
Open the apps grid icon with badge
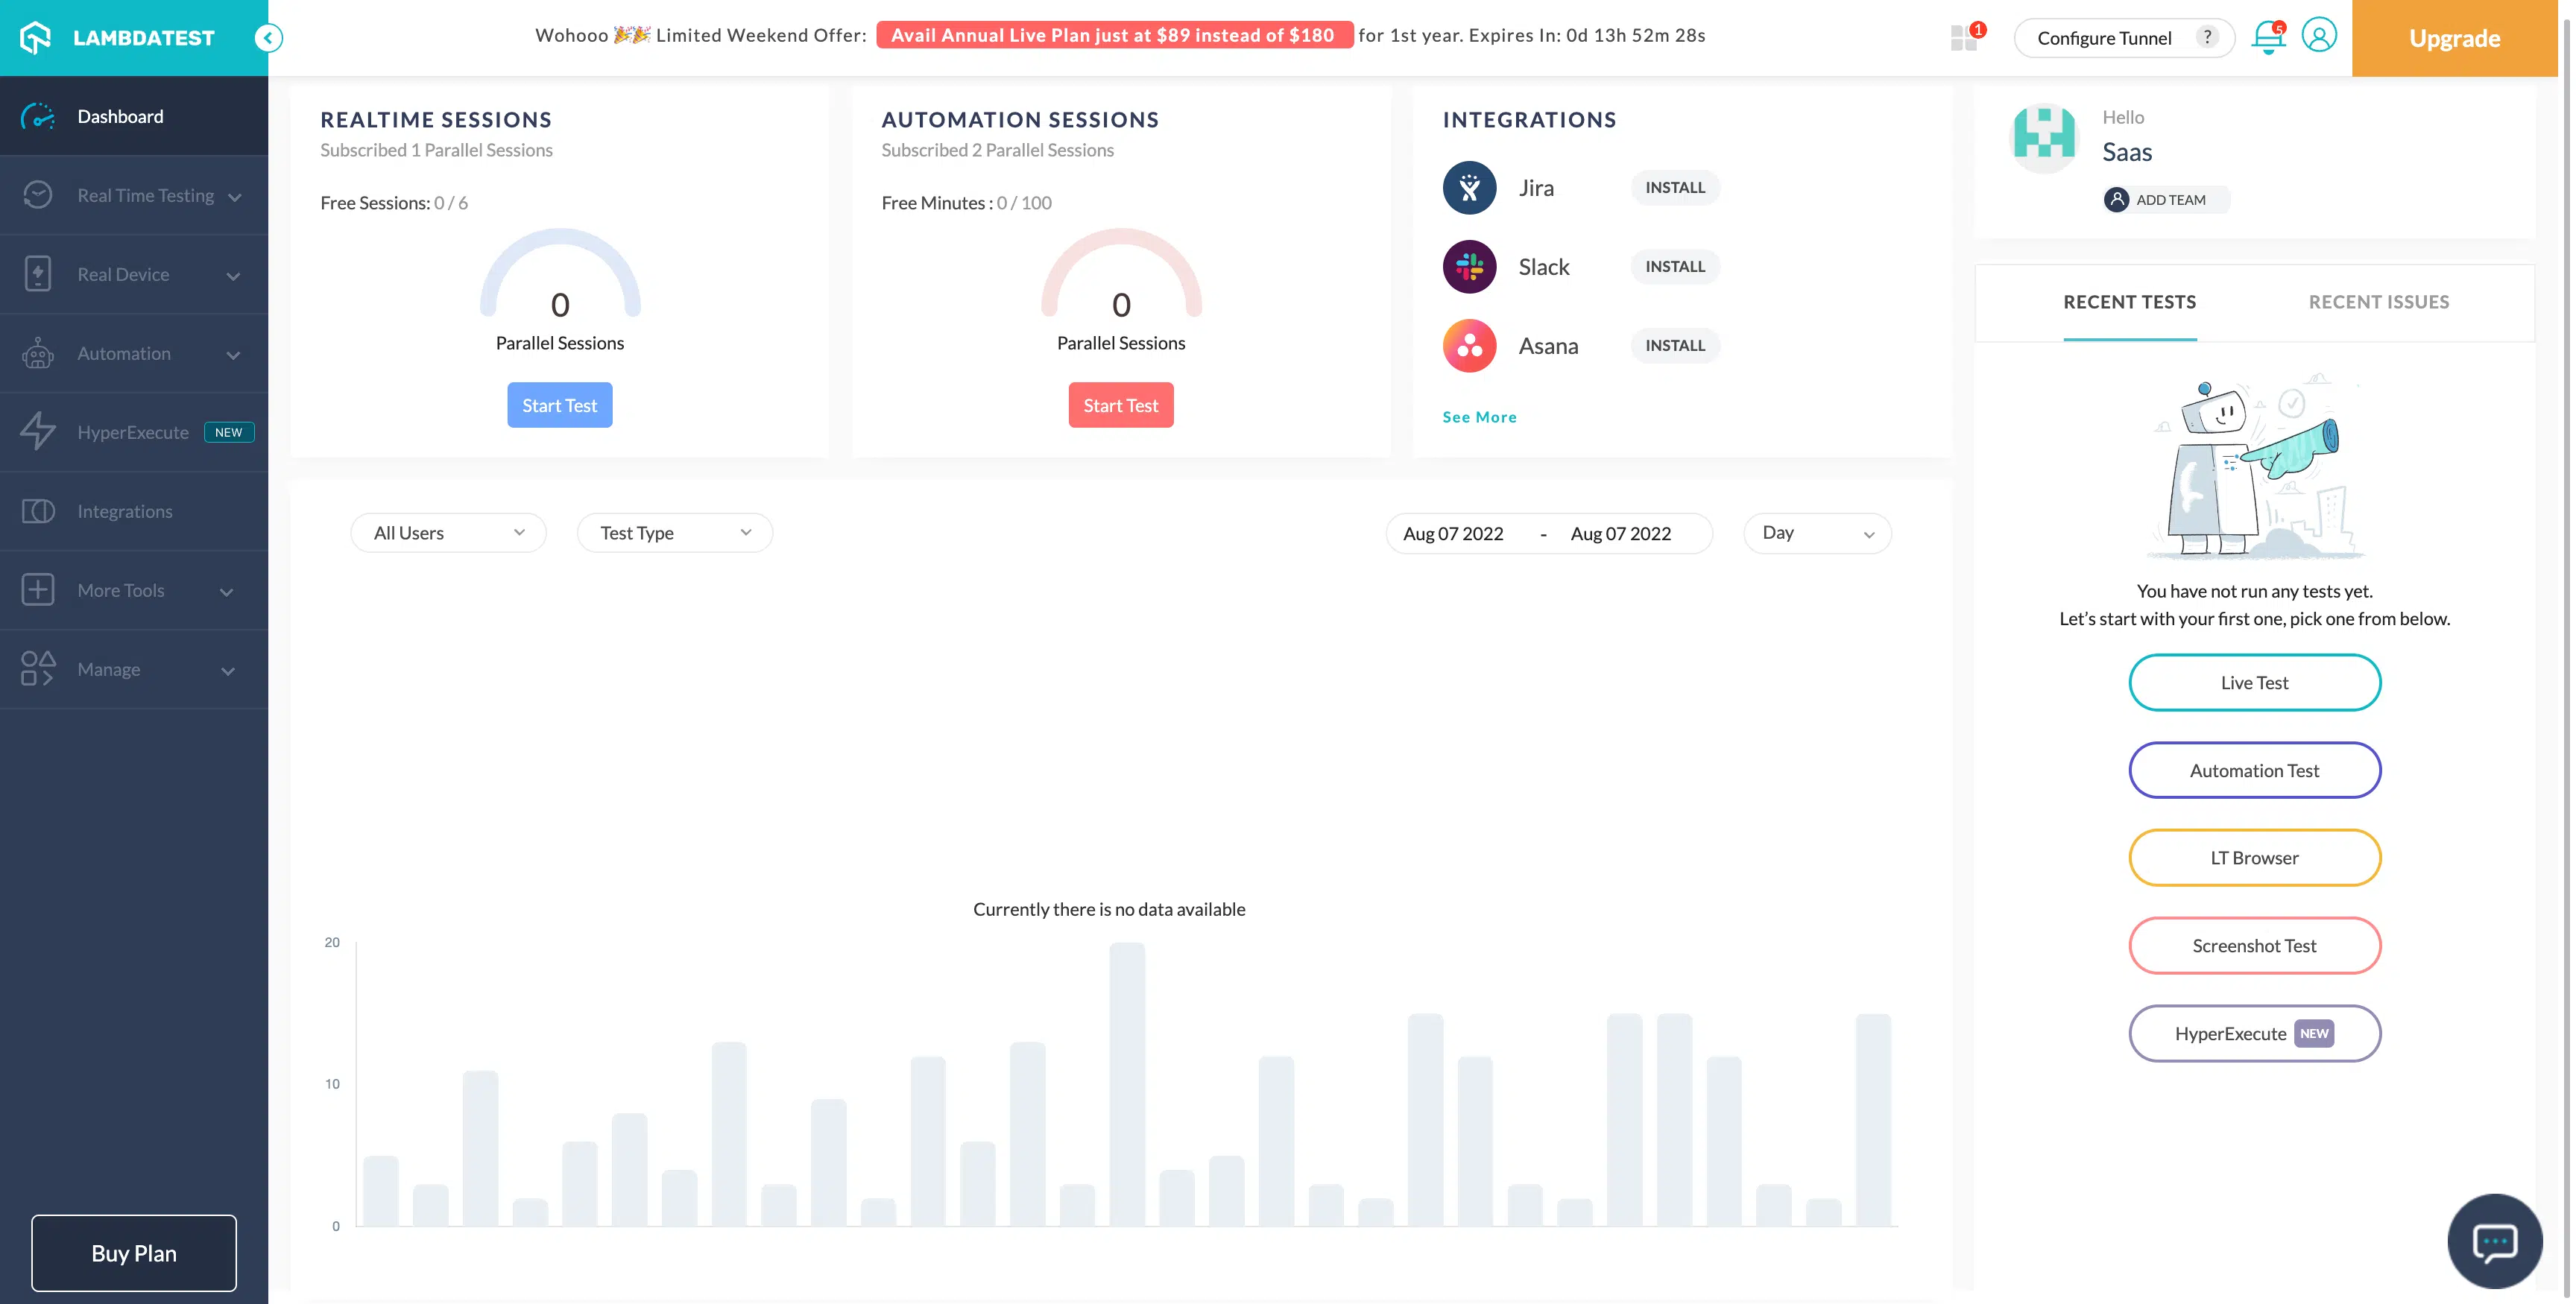(1965, 38)
